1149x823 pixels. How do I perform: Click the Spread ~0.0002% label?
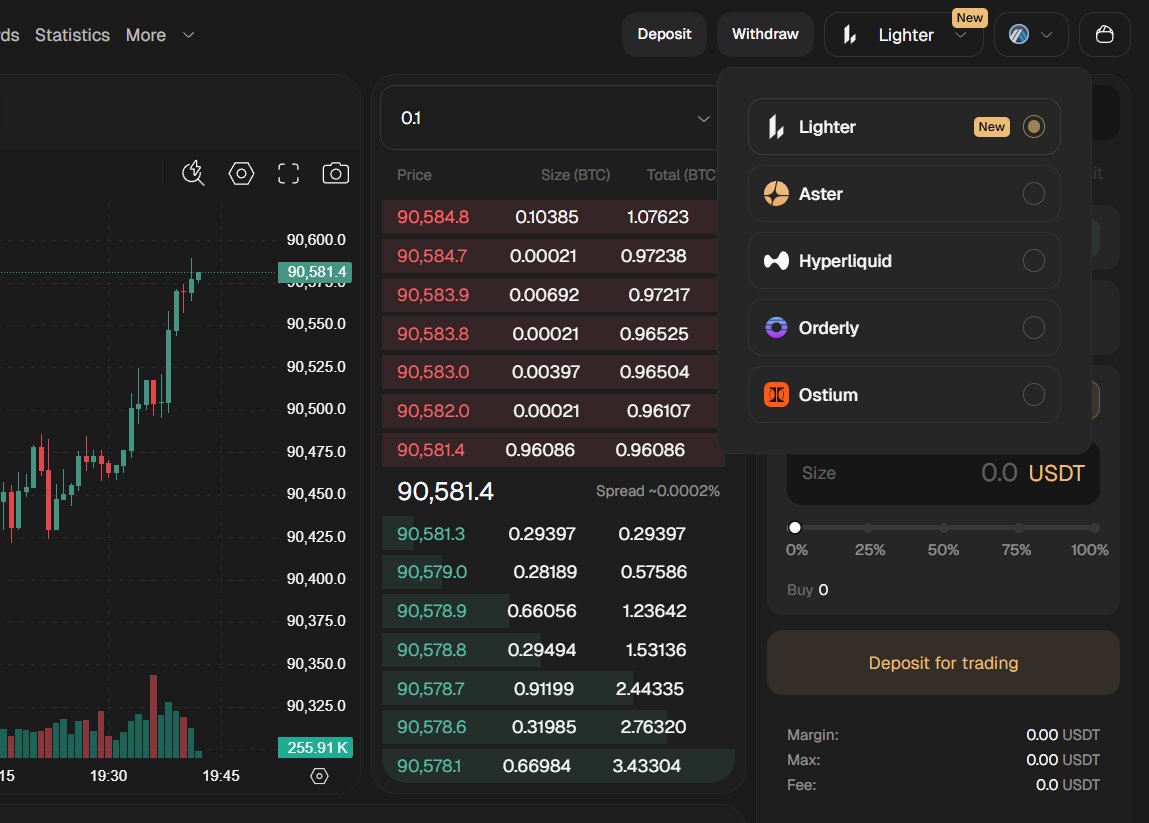(x=657, y=491)
